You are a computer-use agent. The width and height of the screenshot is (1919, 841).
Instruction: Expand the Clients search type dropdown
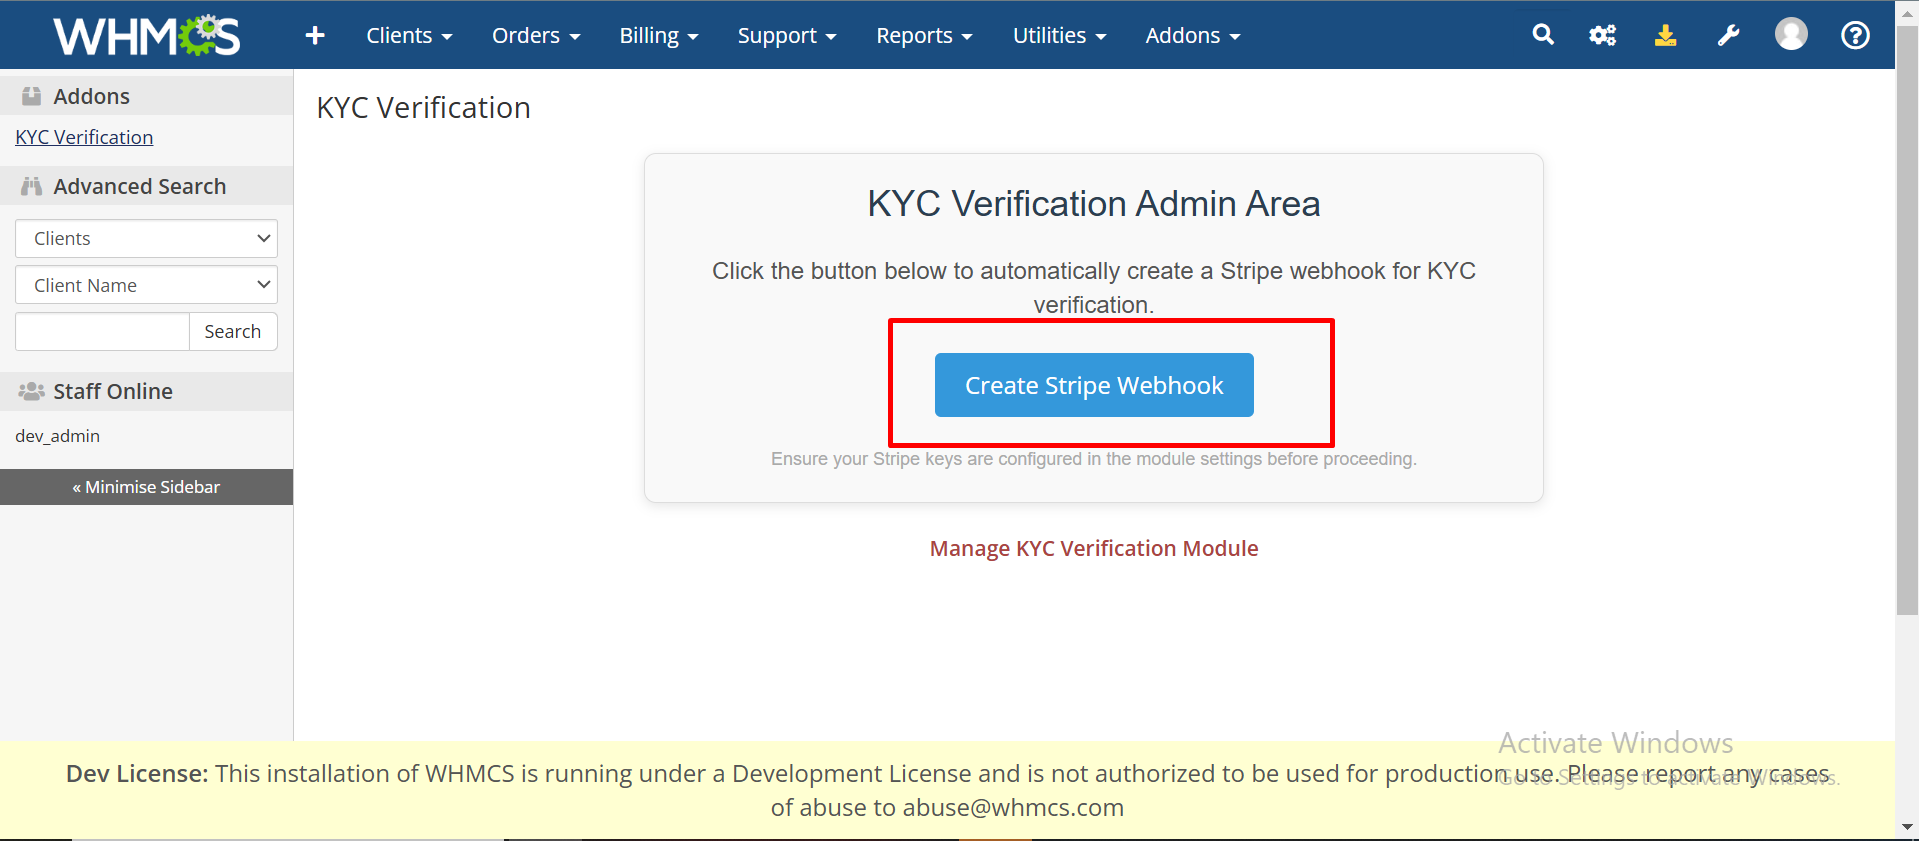click(146, 238)
